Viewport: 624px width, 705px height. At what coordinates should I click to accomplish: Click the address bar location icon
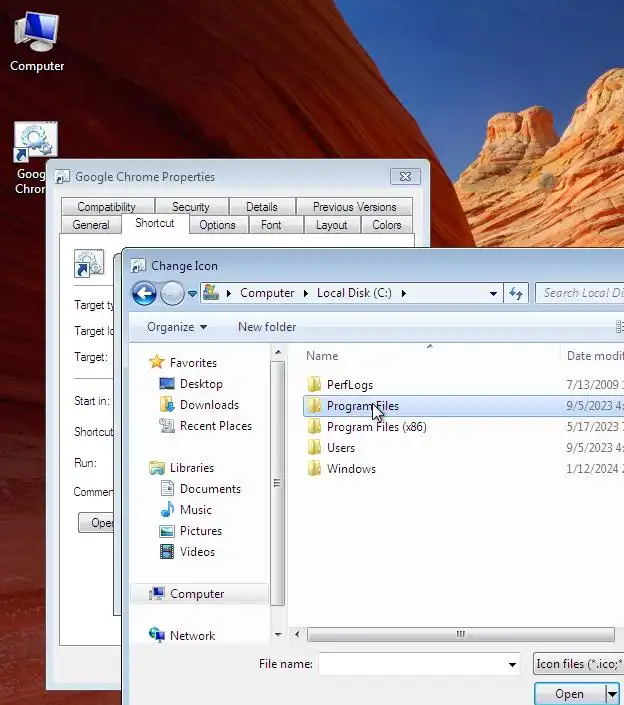tap(211, 293)
